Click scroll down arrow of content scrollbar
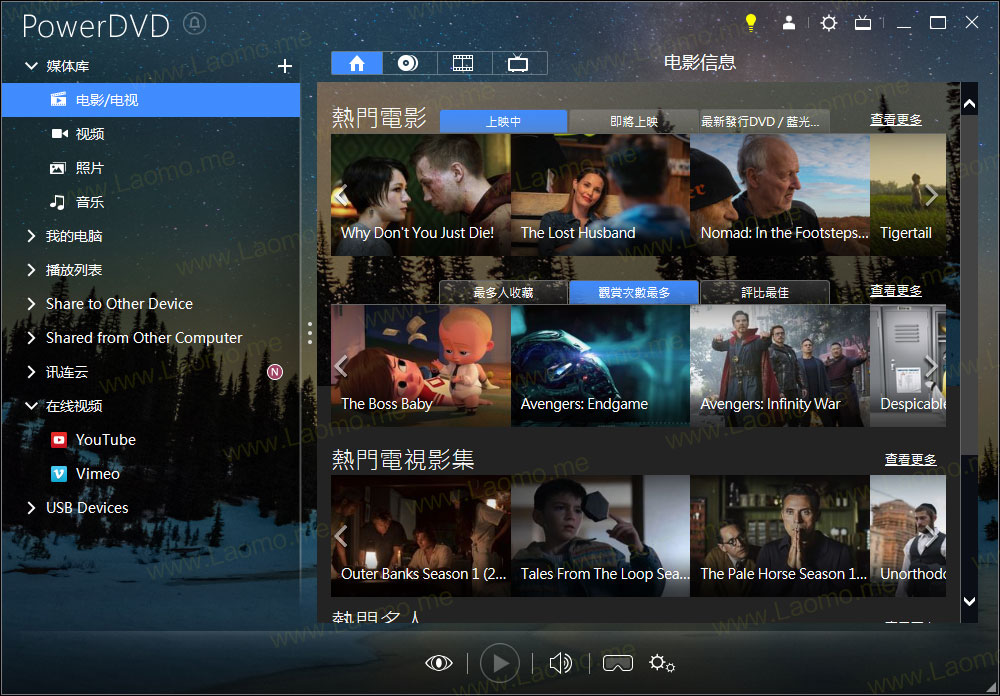The height and width of the screenshot is (696, 1000). click(x=969, y=601)
